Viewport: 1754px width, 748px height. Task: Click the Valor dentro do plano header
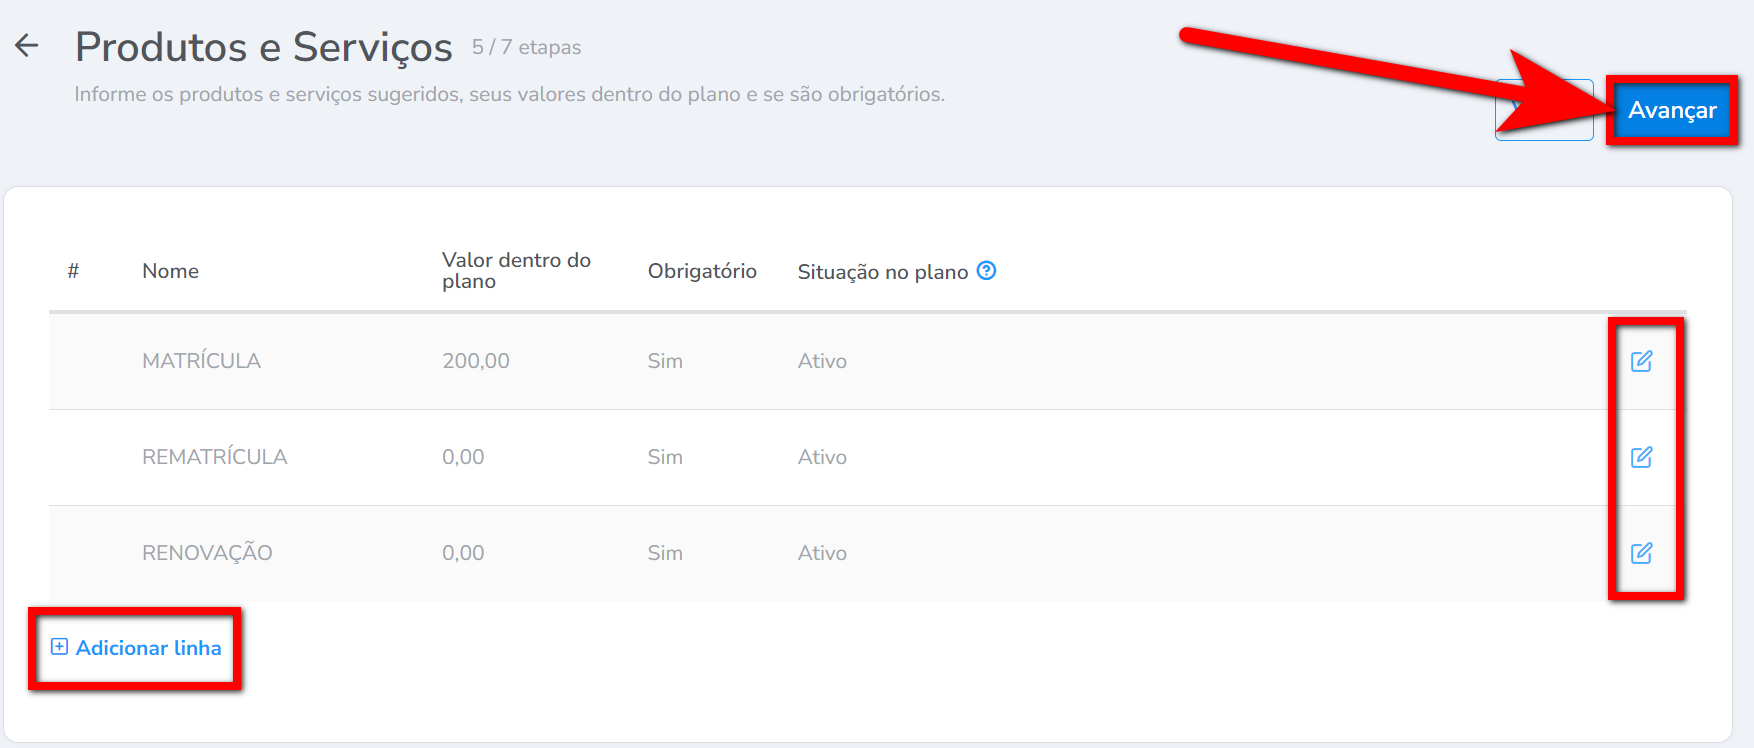tap(516, 271)
